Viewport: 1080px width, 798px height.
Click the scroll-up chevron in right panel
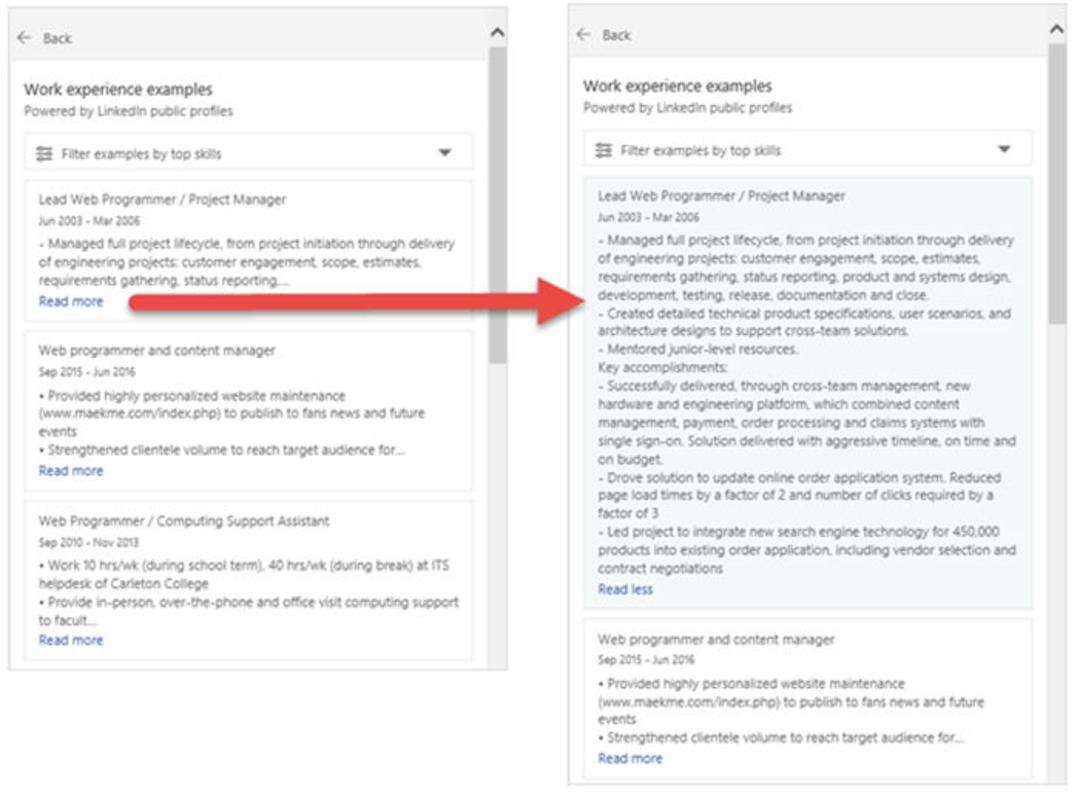1057,29
